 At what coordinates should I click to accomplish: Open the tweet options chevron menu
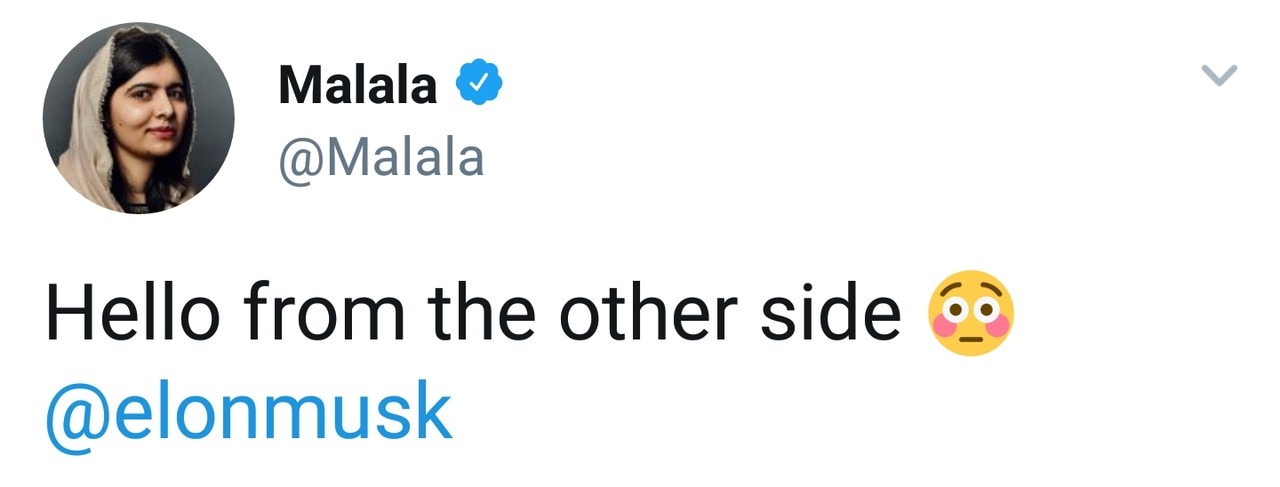tap(1219, 76)
